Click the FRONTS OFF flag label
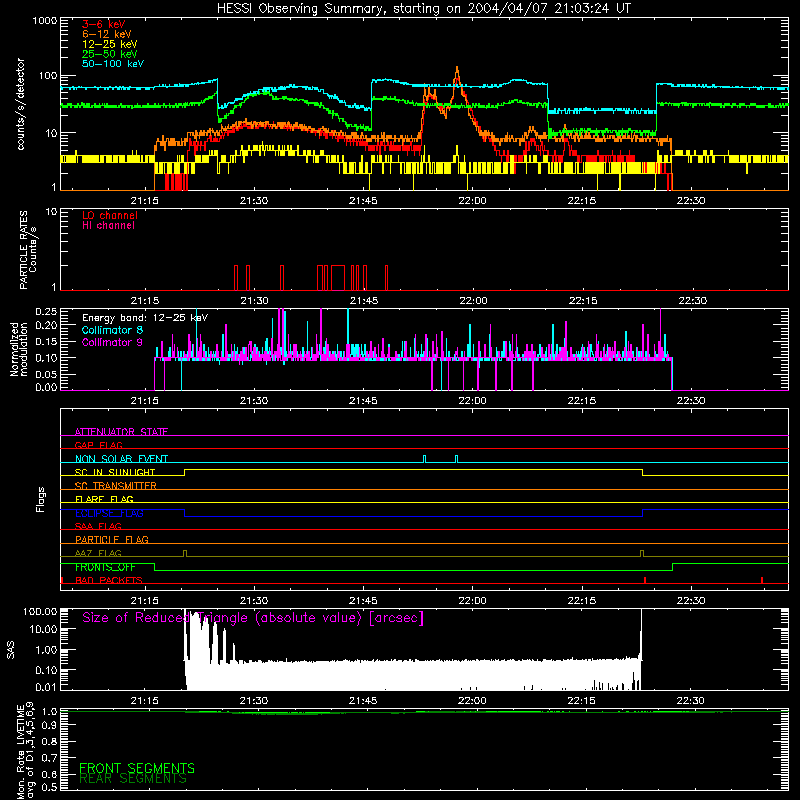The height and width of the screenshot is (800, 800). coord(105,567)
